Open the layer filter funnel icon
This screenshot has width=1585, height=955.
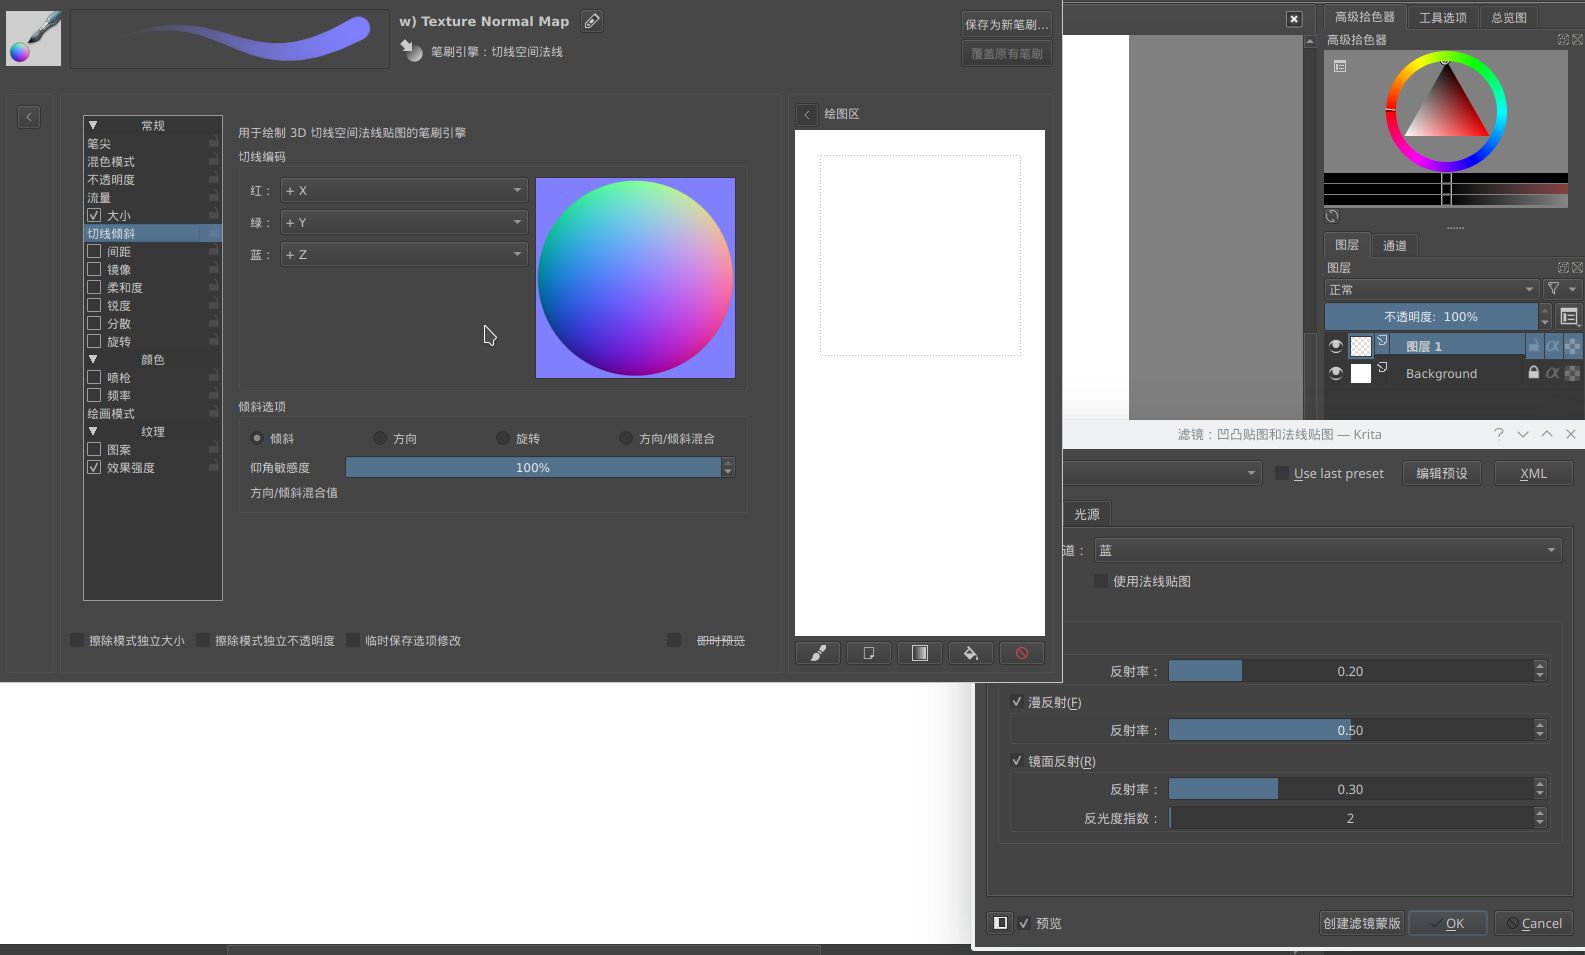click(x=1559, y=289)
